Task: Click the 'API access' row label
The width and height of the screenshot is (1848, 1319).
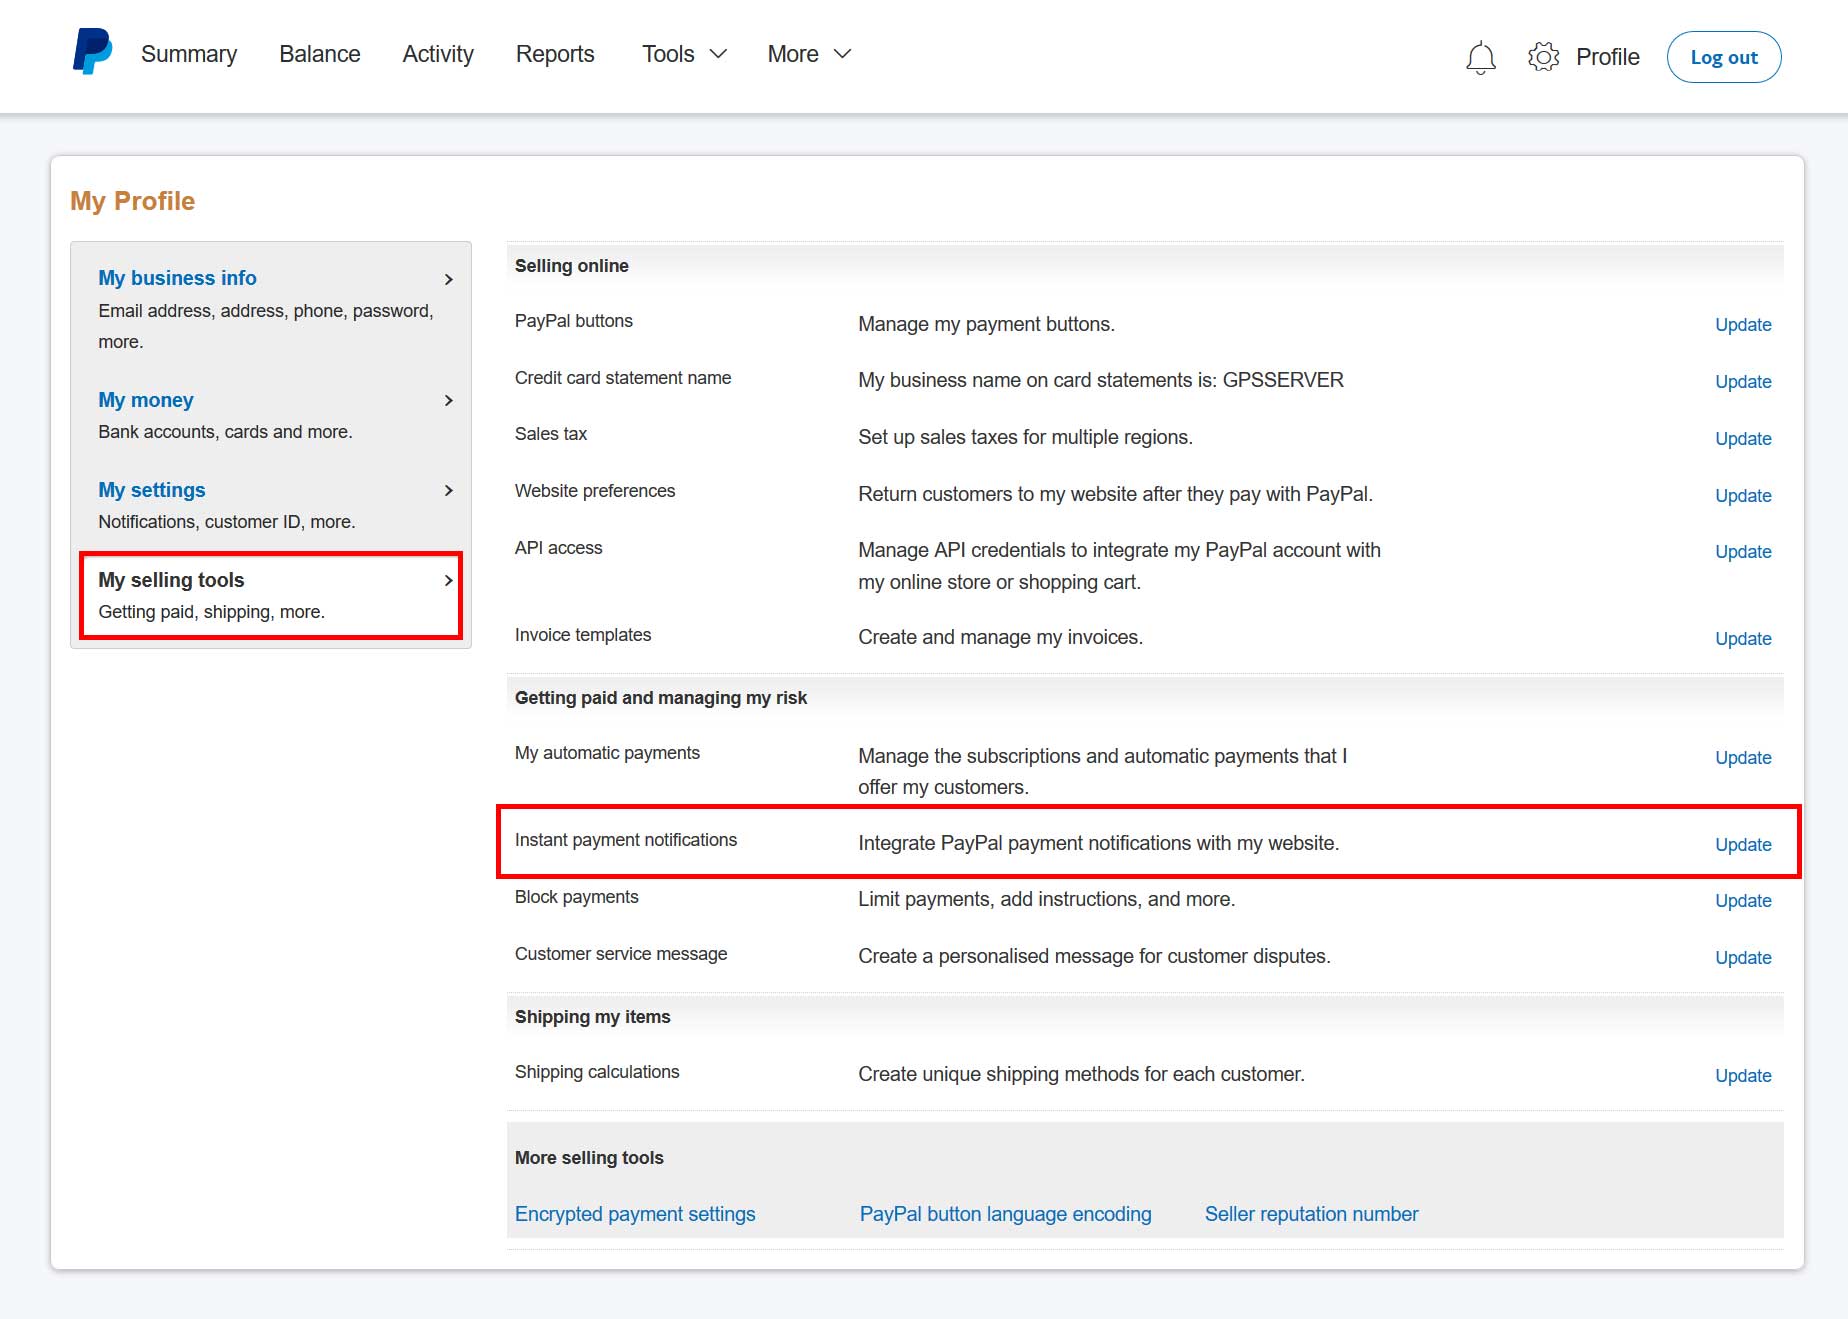Action: 558,548
